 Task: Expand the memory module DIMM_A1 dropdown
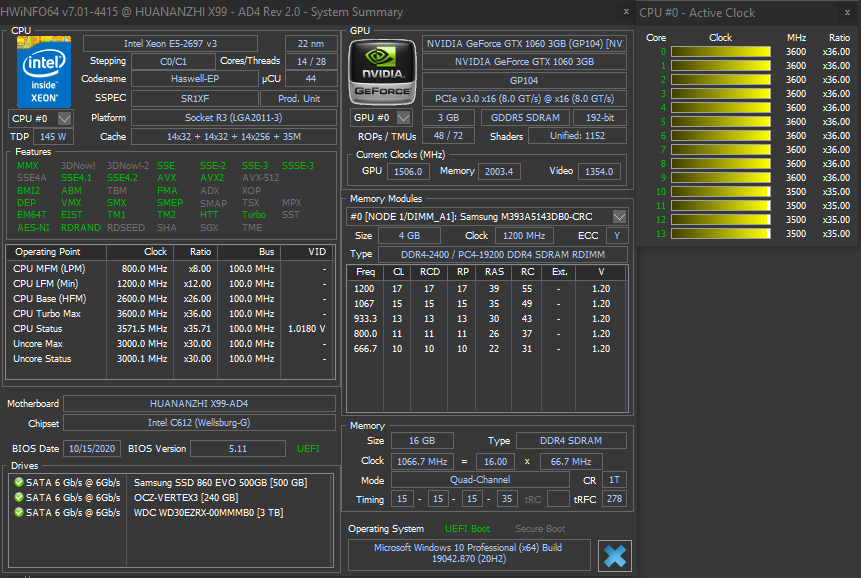tap(619, 217)
